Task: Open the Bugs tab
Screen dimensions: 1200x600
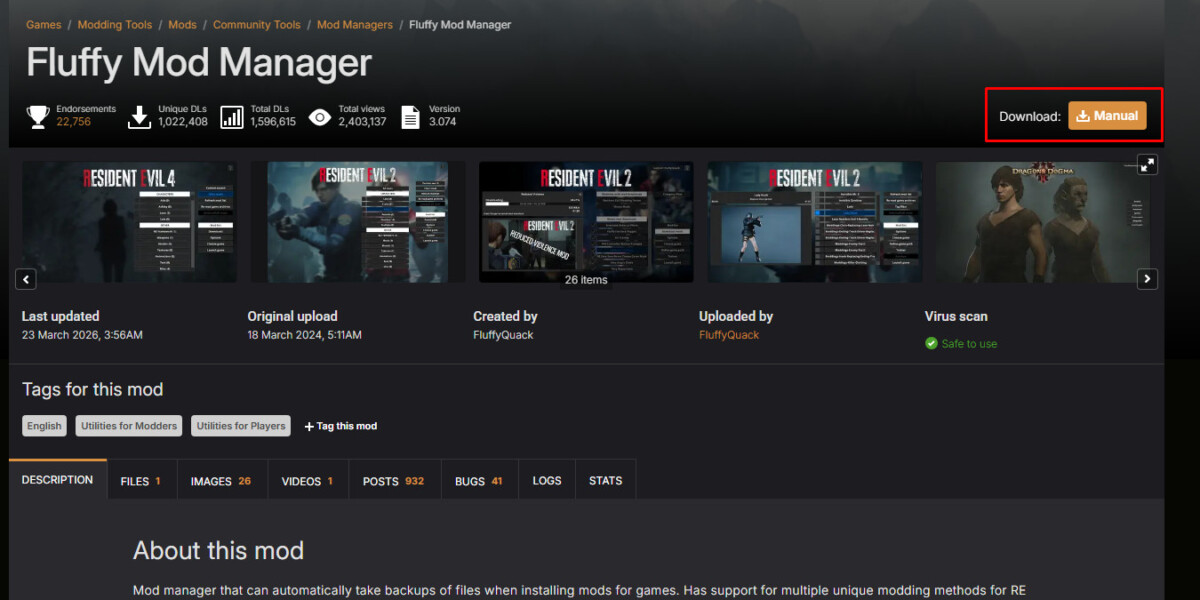Action: pos(479,481)
